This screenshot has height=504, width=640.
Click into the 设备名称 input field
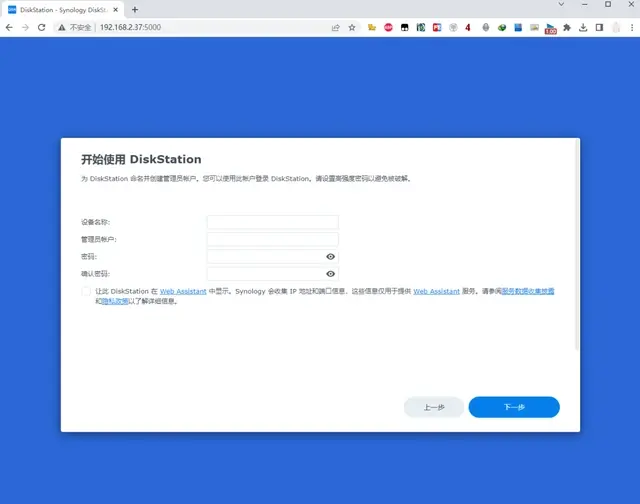(x=273, y=222)
